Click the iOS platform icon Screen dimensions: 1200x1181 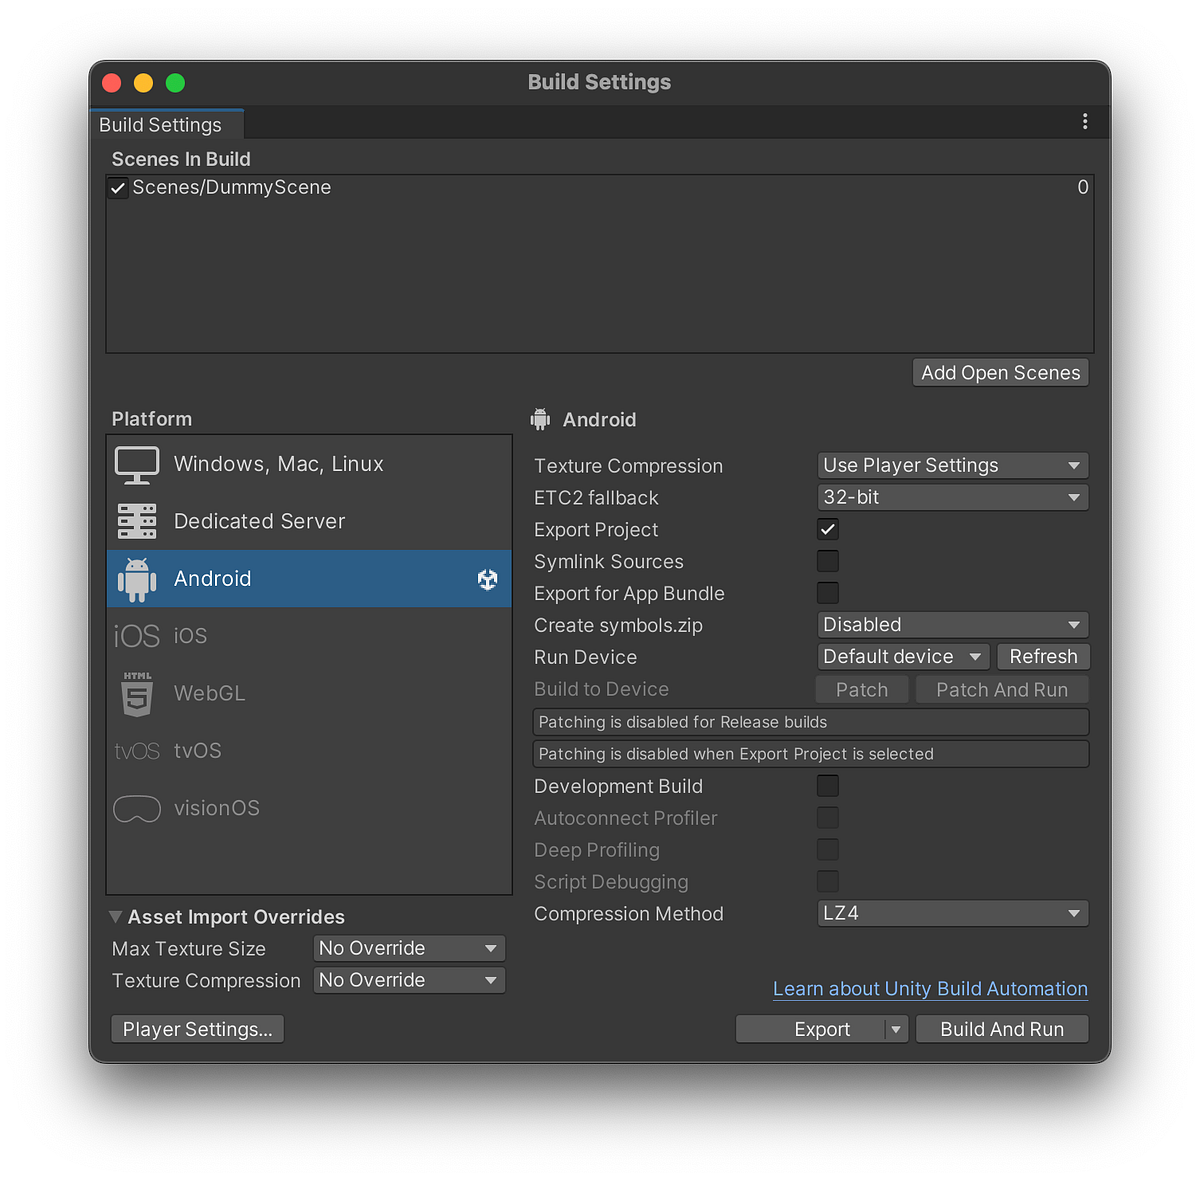[x=136, y=634]
